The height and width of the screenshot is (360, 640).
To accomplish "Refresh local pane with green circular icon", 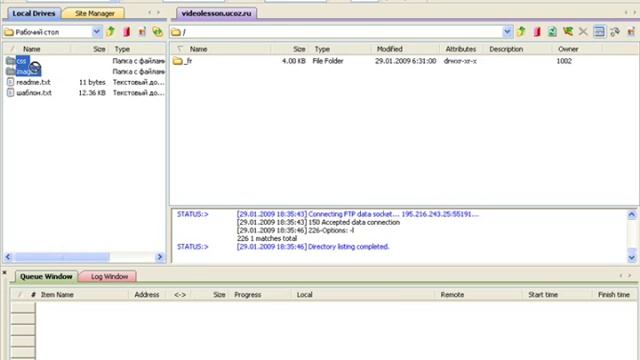I will pyautogui.click(x=158, y=31).
